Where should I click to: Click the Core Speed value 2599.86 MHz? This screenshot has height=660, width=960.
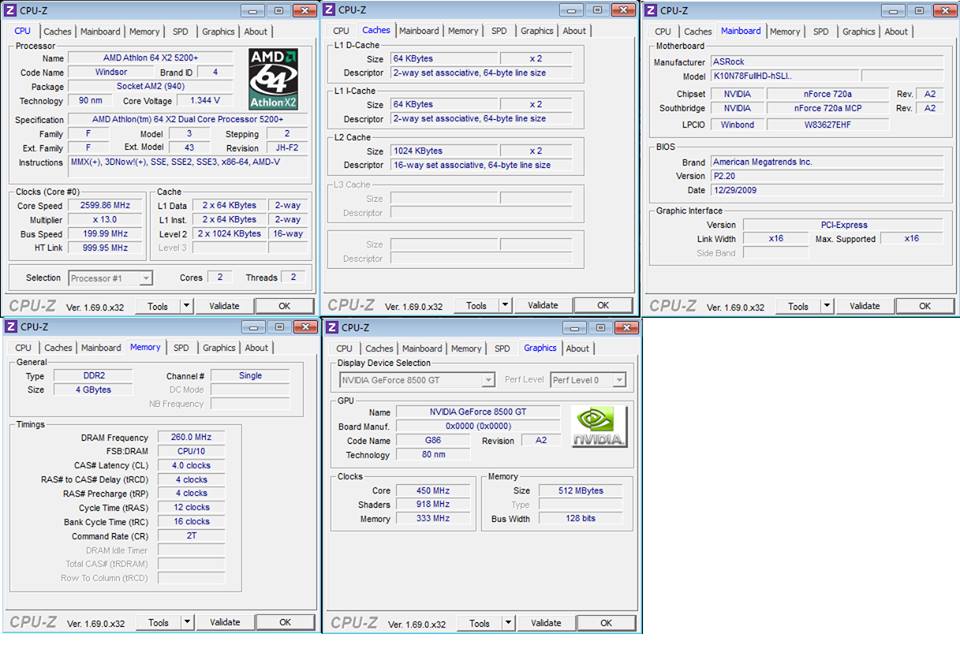click(x=105, y=206)
